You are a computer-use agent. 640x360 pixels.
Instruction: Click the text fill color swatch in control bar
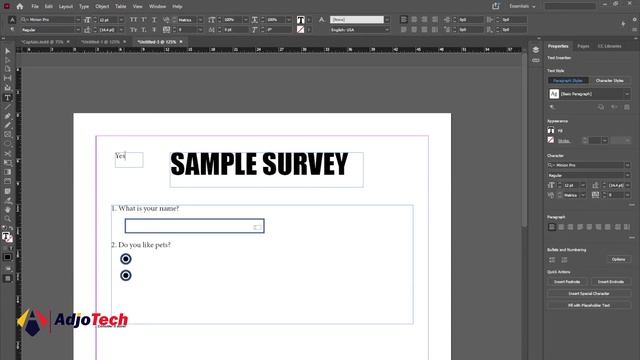coord(300,20)
